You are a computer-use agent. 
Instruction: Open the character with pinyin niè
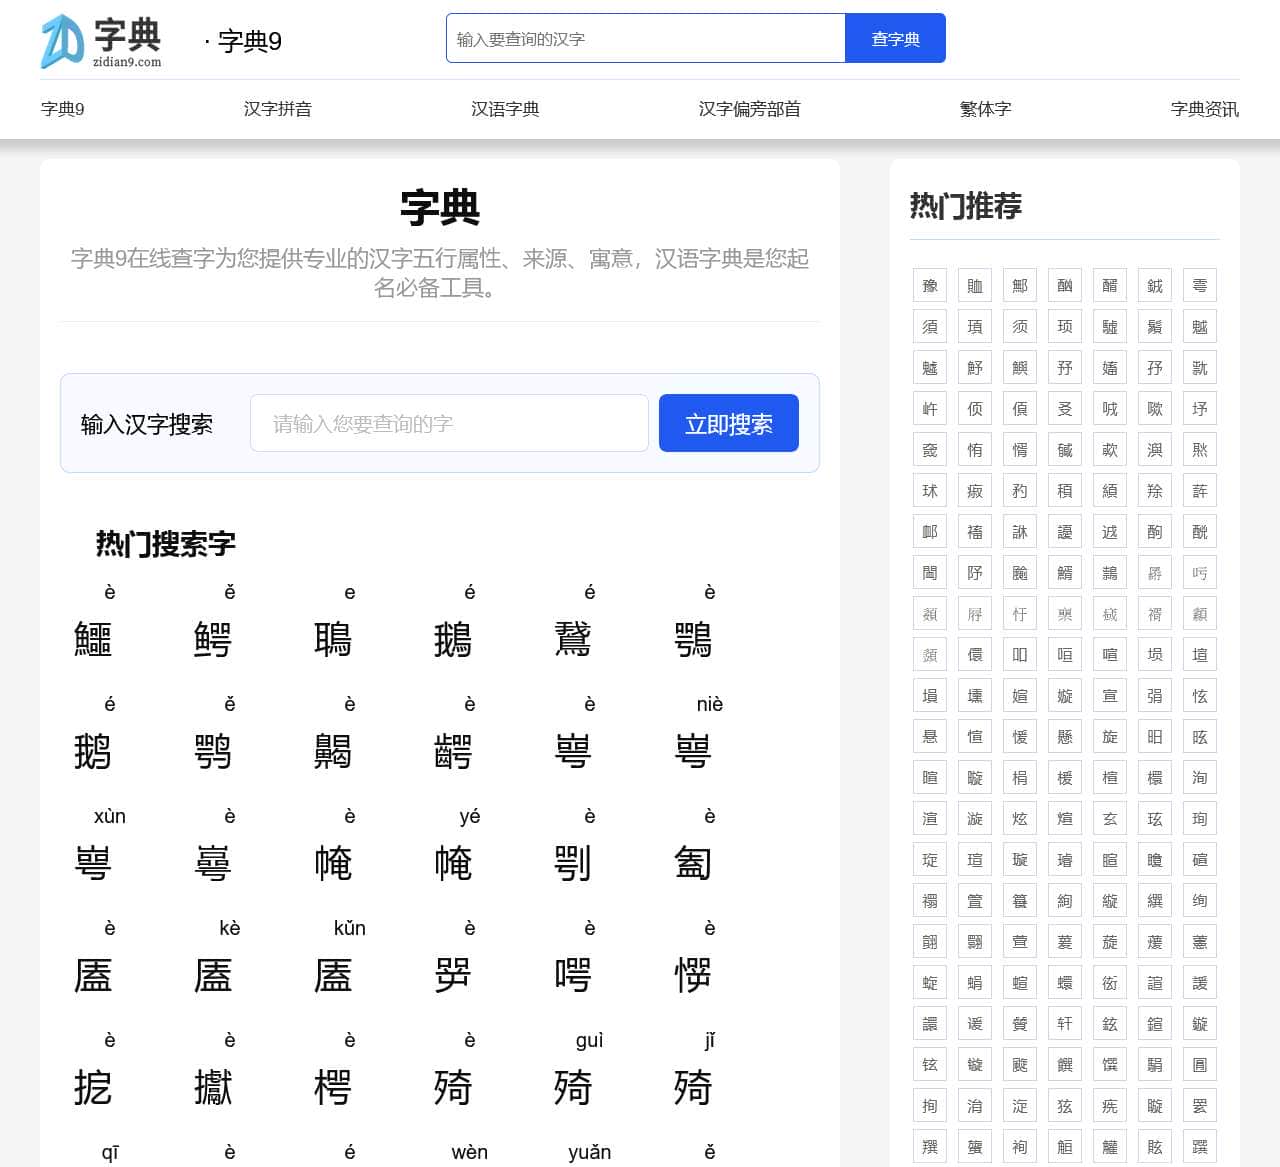point(695,750)
